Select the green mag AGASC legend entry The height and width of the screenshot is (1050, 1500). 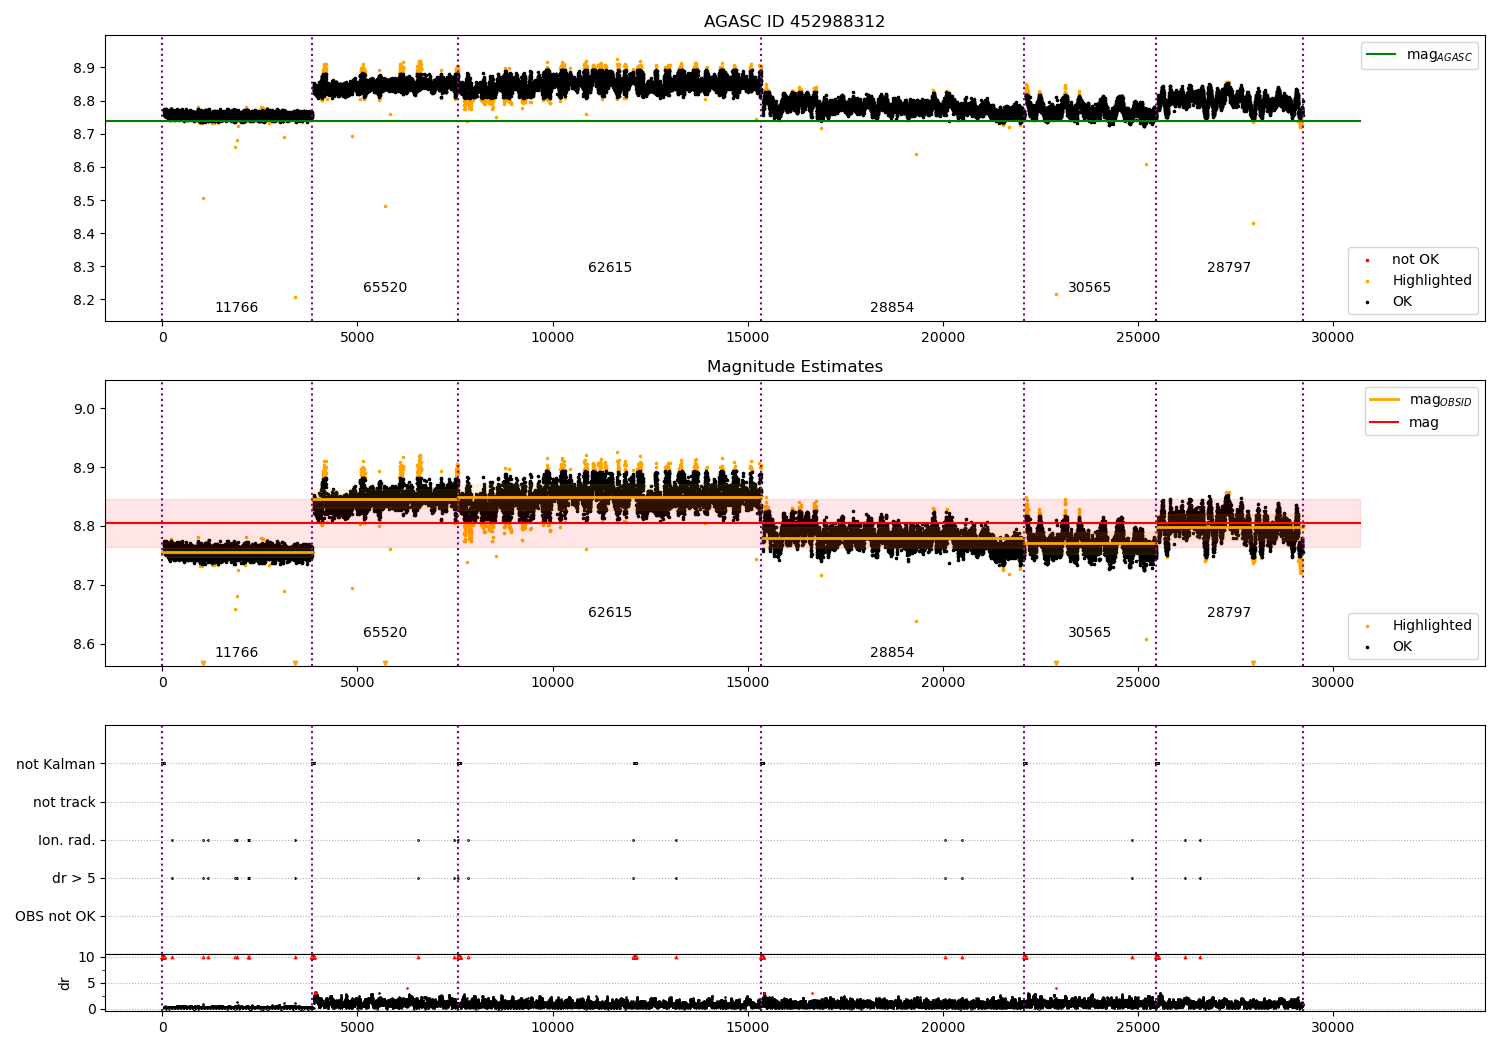pos(1419,55)
